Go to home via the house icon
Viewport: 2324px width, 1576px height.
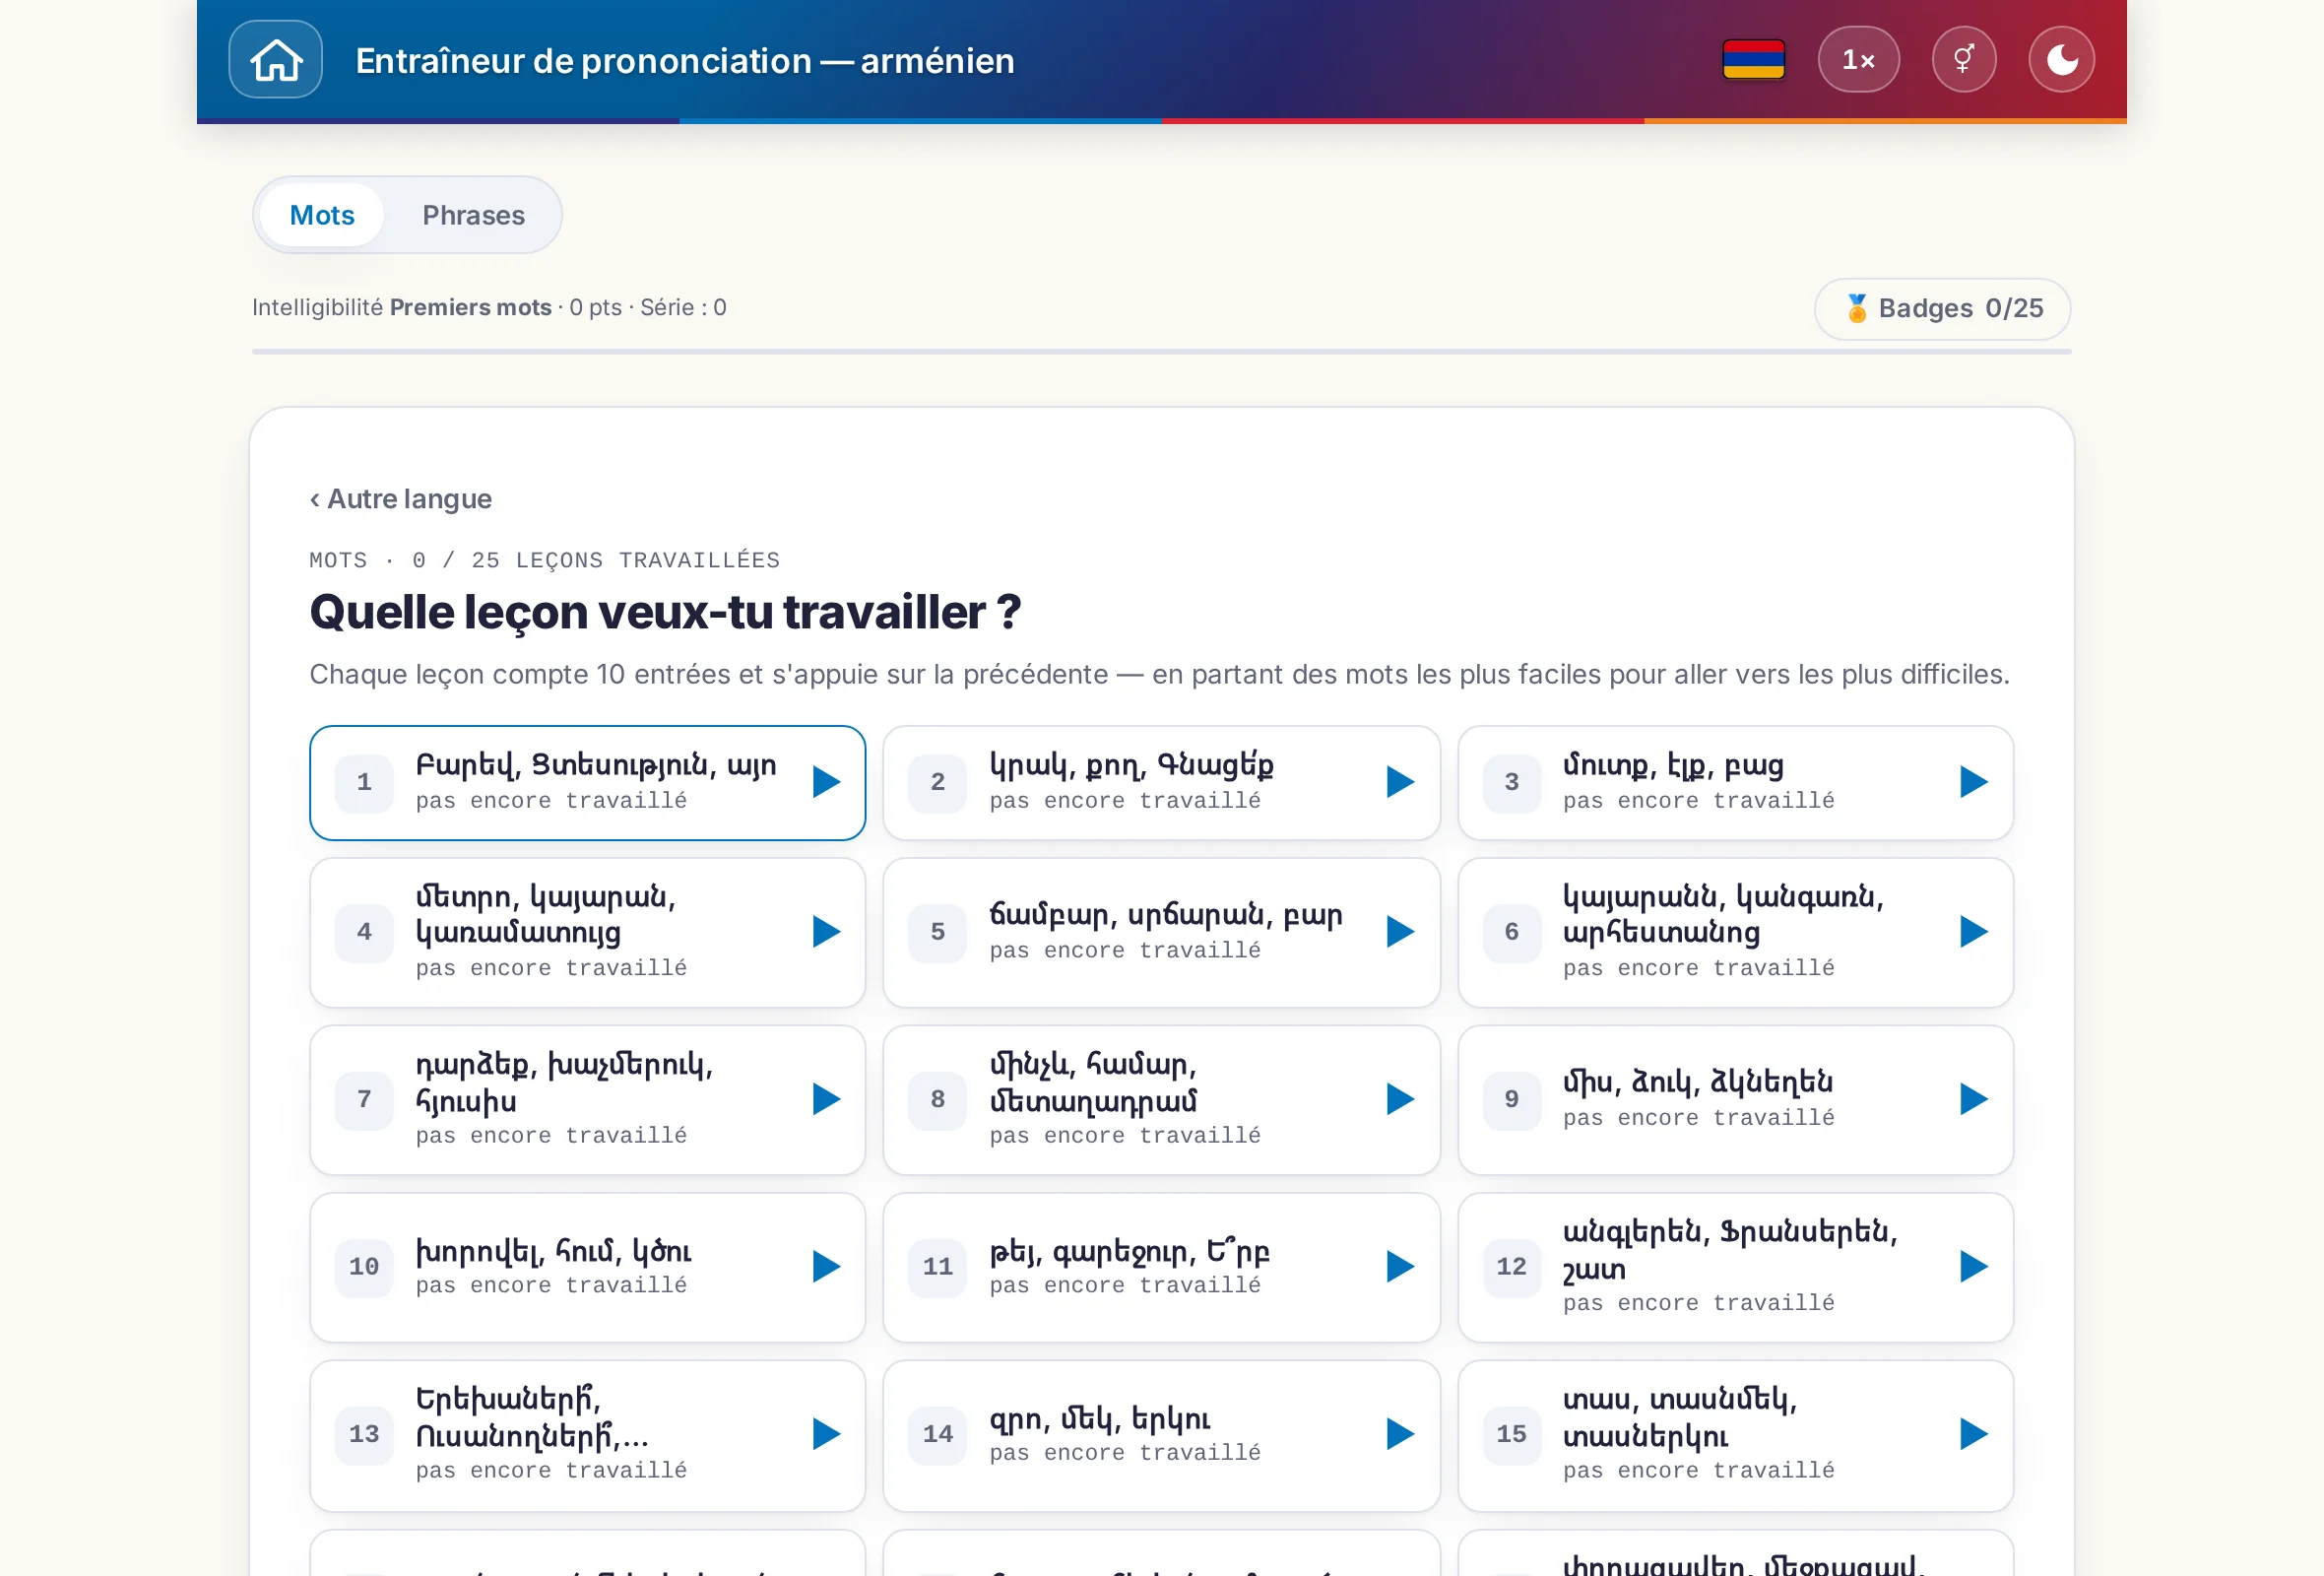(275, 59)
